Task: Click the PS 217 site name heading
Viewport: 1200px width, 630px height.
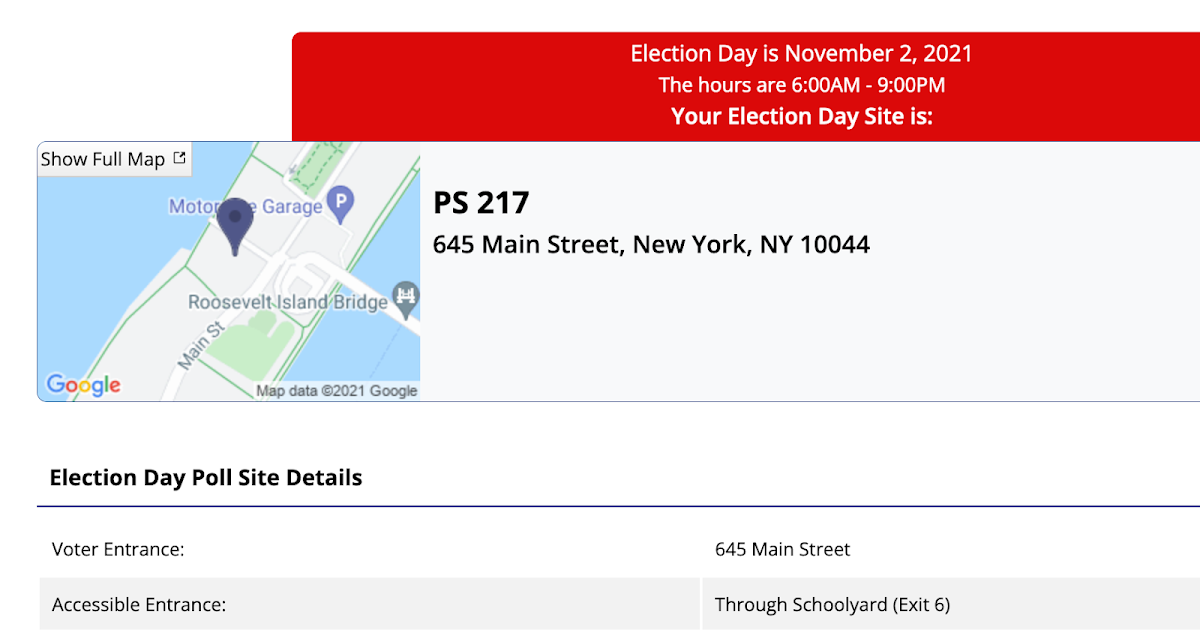Action: (x=481, y=203)
